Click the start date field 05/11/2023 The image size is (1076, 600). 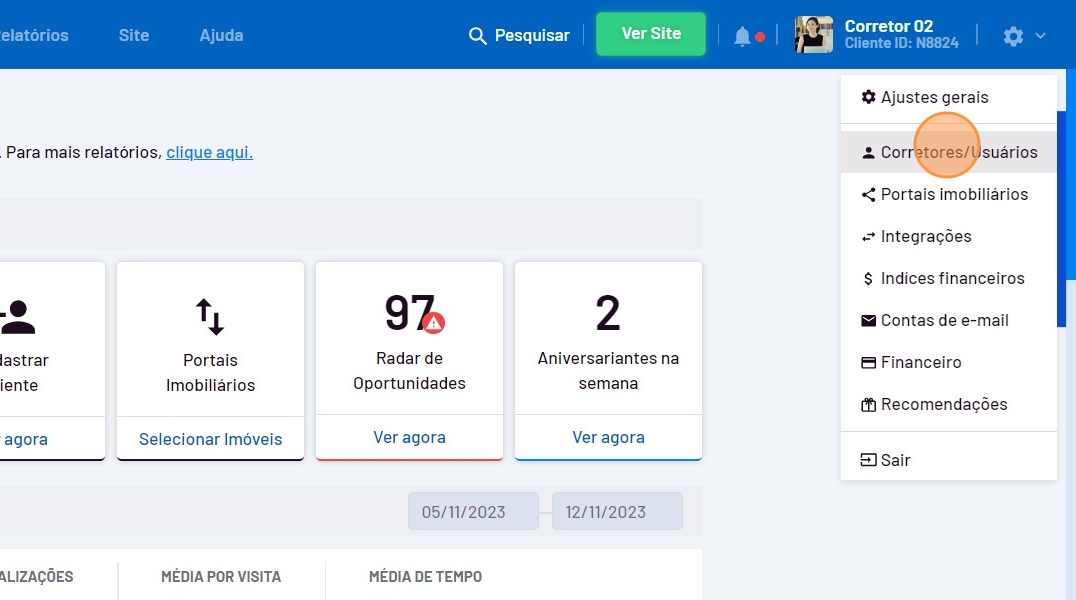473,512
